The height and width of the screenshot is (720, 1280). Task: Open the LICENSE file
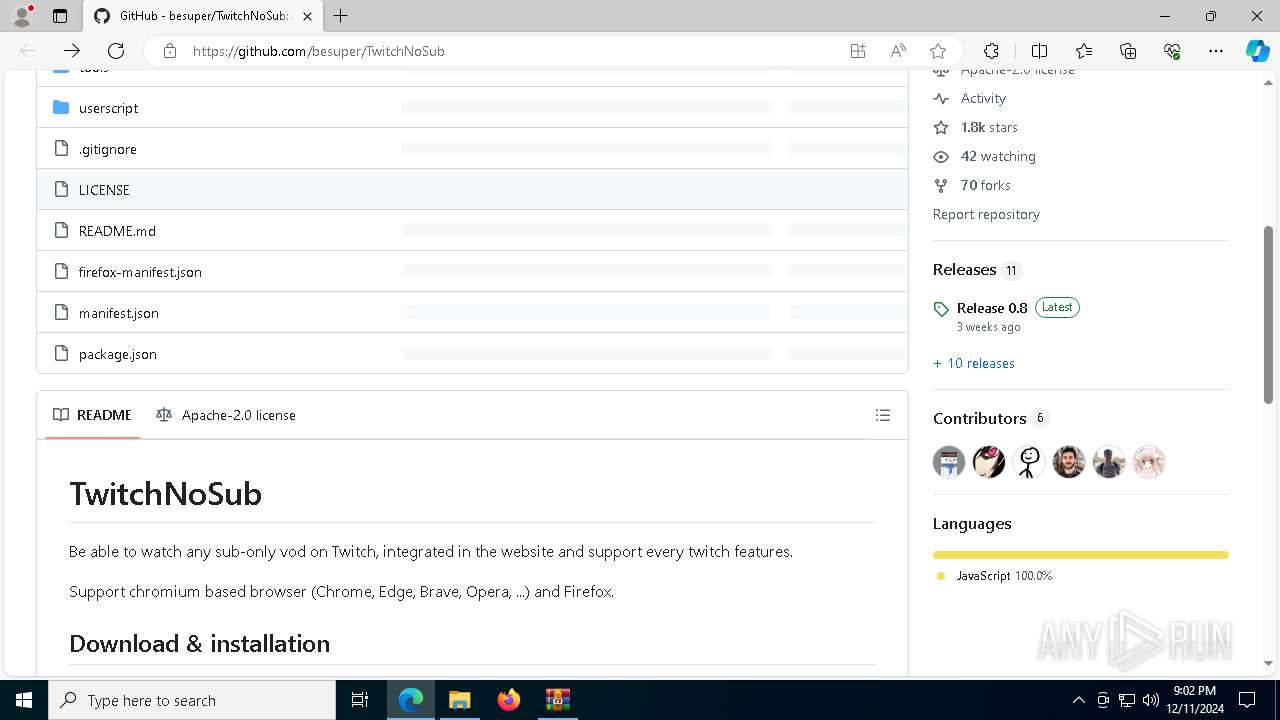104,190
